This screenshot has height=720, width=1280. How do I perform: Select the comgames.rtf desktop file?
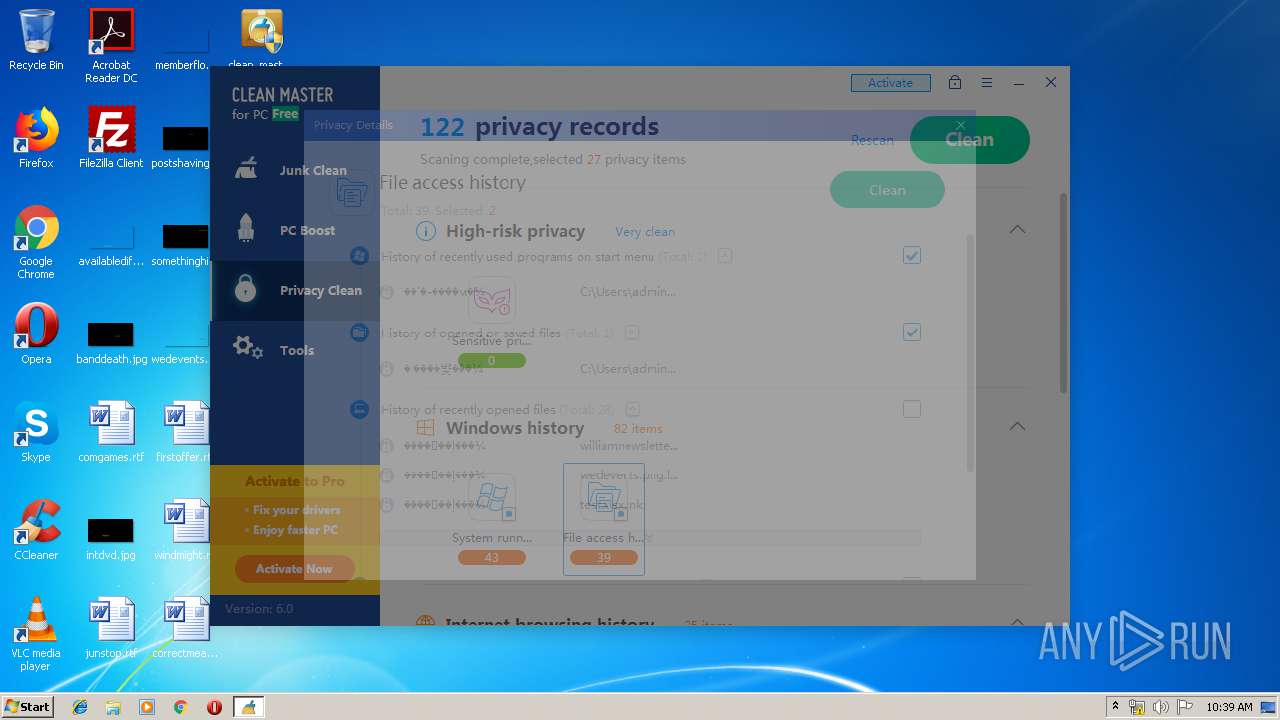tap(111, 431)
